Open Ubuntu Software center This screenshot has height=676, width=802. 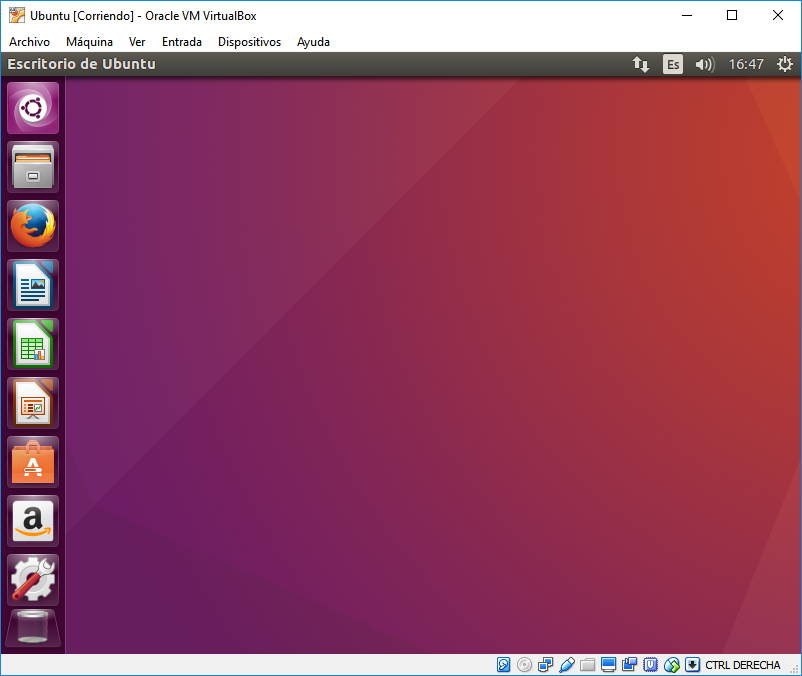click(x=32, y=462)
